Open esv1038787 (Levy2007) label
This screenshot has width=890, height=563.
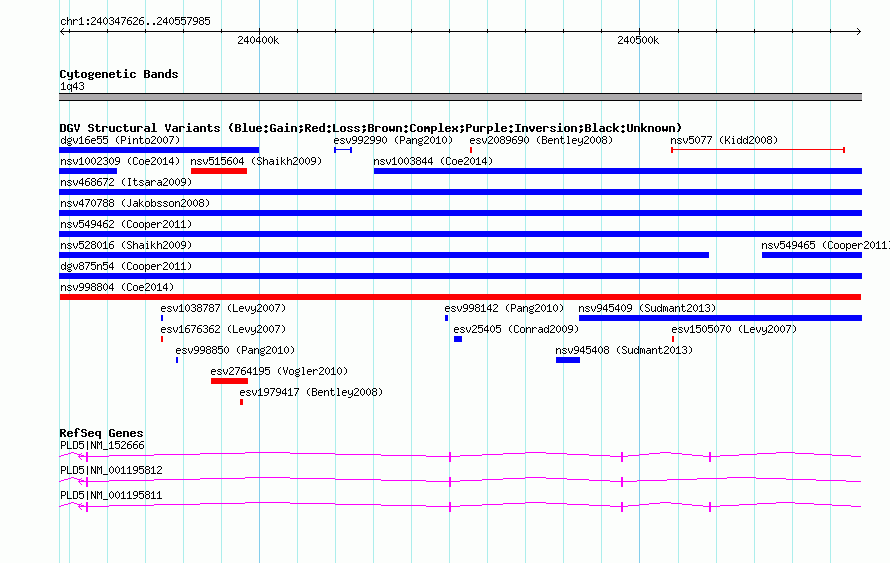point(223,308)
